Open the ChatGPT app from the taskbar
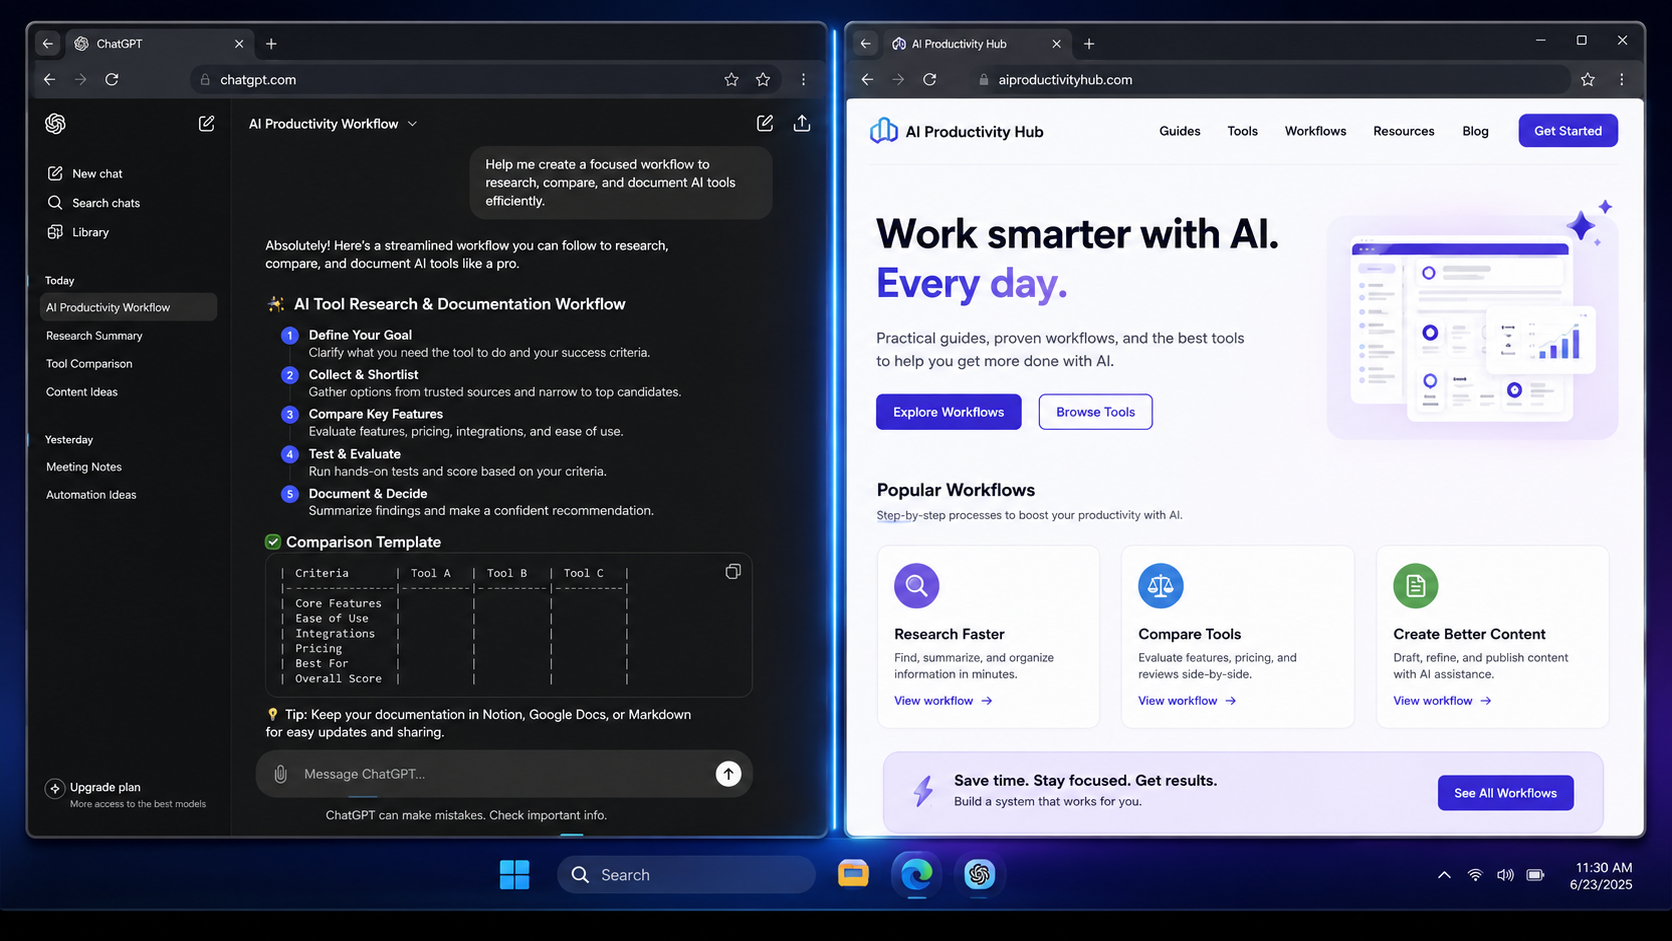Screen dimensions: 1672x941 pyautogui.click(x=979, y=874)
